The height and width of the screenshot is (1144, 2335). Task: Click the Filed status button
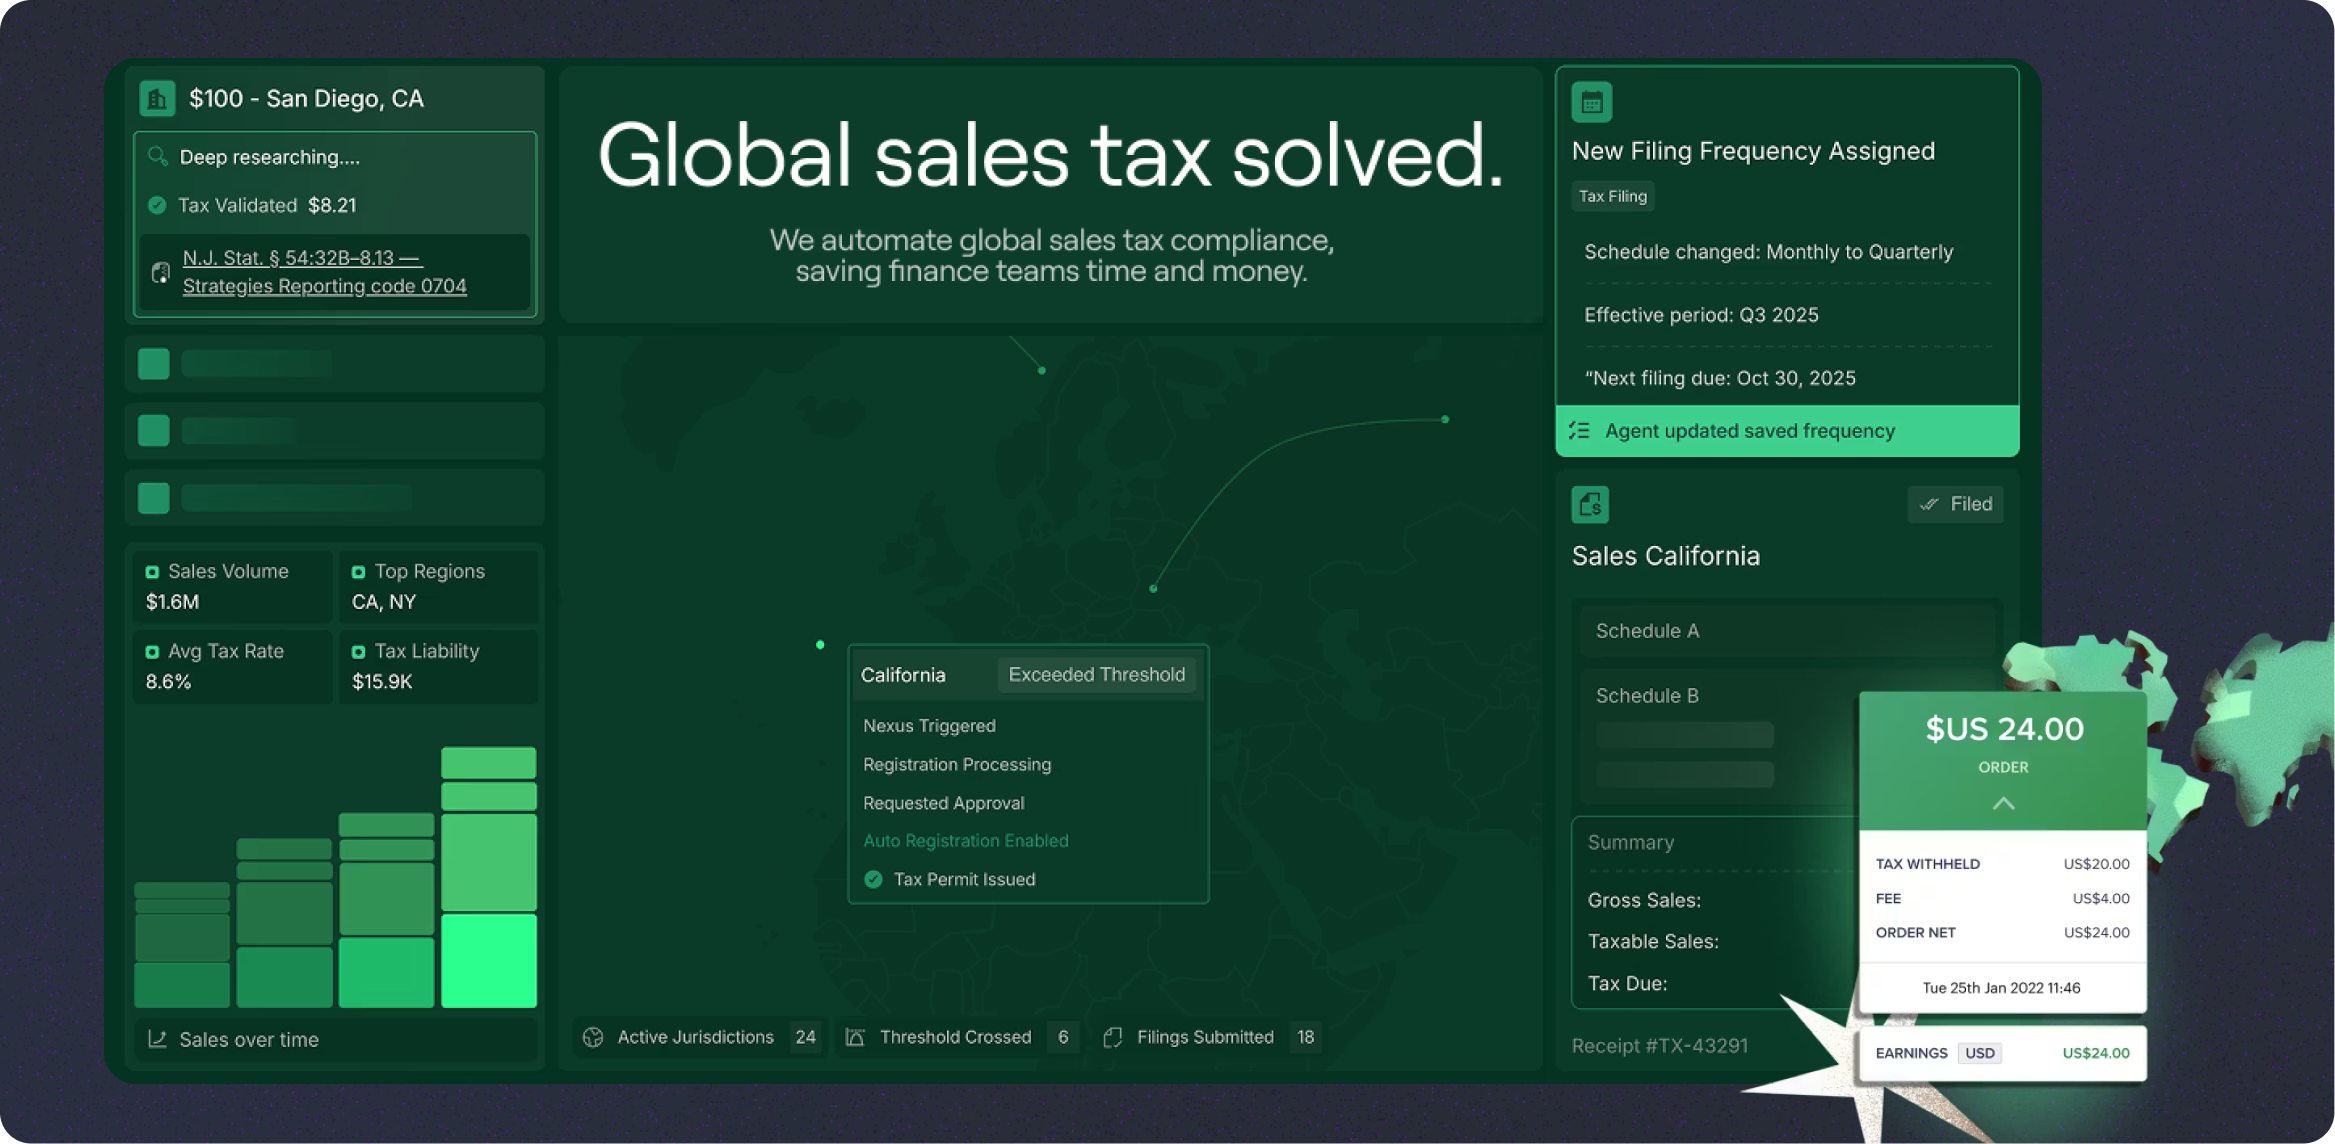(1955, 504)
